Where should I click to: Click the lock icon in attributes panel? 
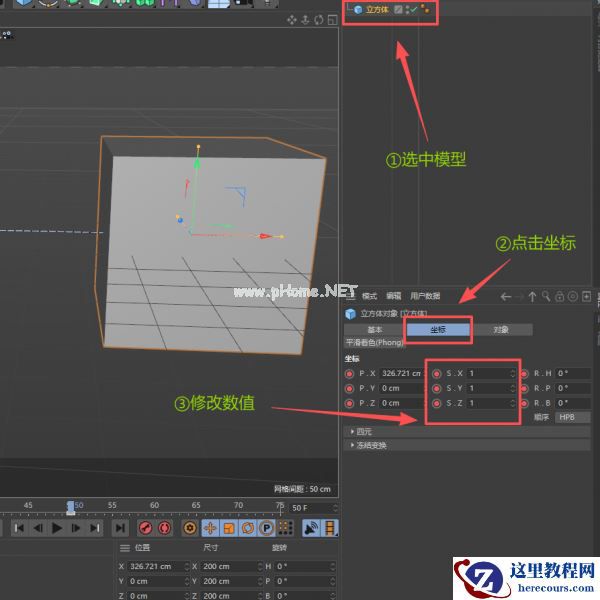click(559, 296)
